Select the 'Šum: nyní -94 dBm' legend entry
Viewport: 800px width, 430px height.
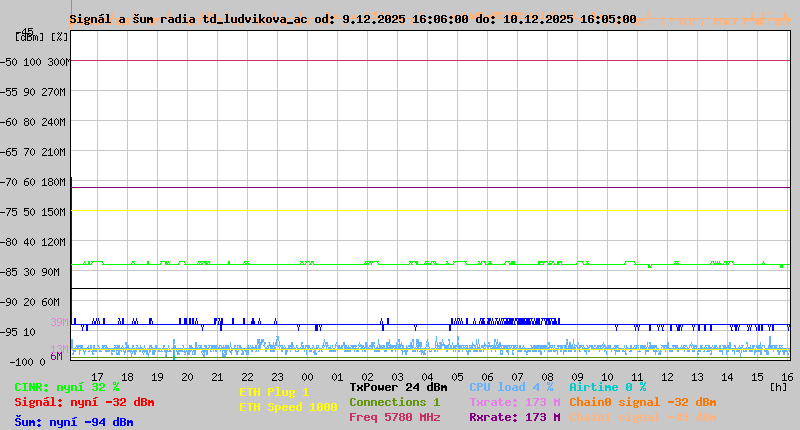tap(74, 422)
